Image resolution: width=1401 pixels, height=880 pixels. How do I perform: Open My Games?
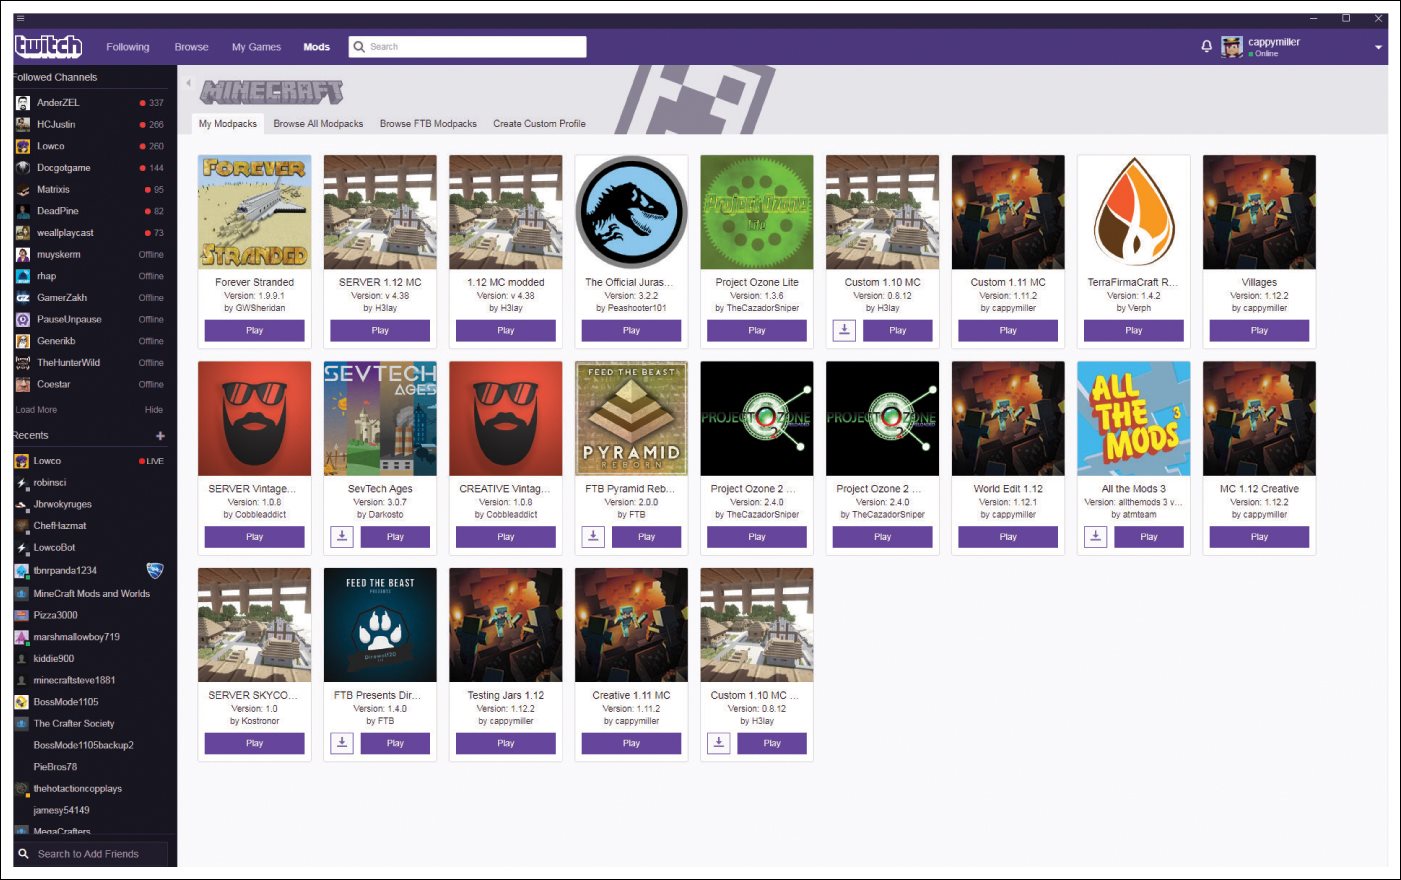[x=256, y=47]
